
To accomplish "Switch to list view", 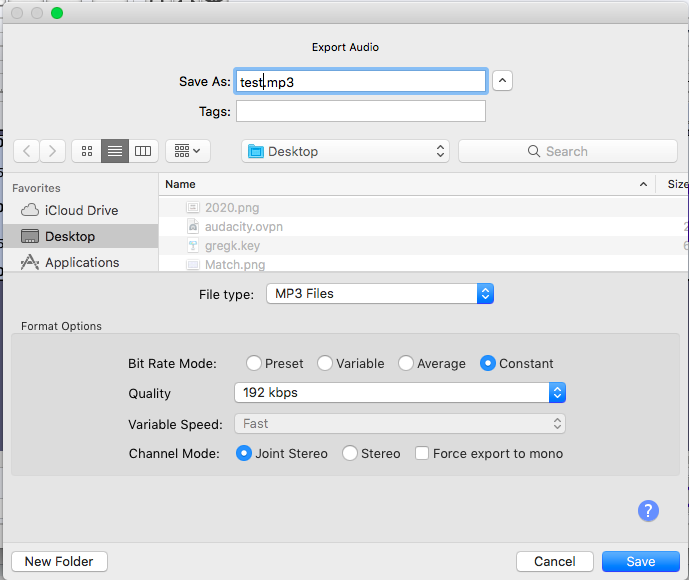I will pos(115,151).
